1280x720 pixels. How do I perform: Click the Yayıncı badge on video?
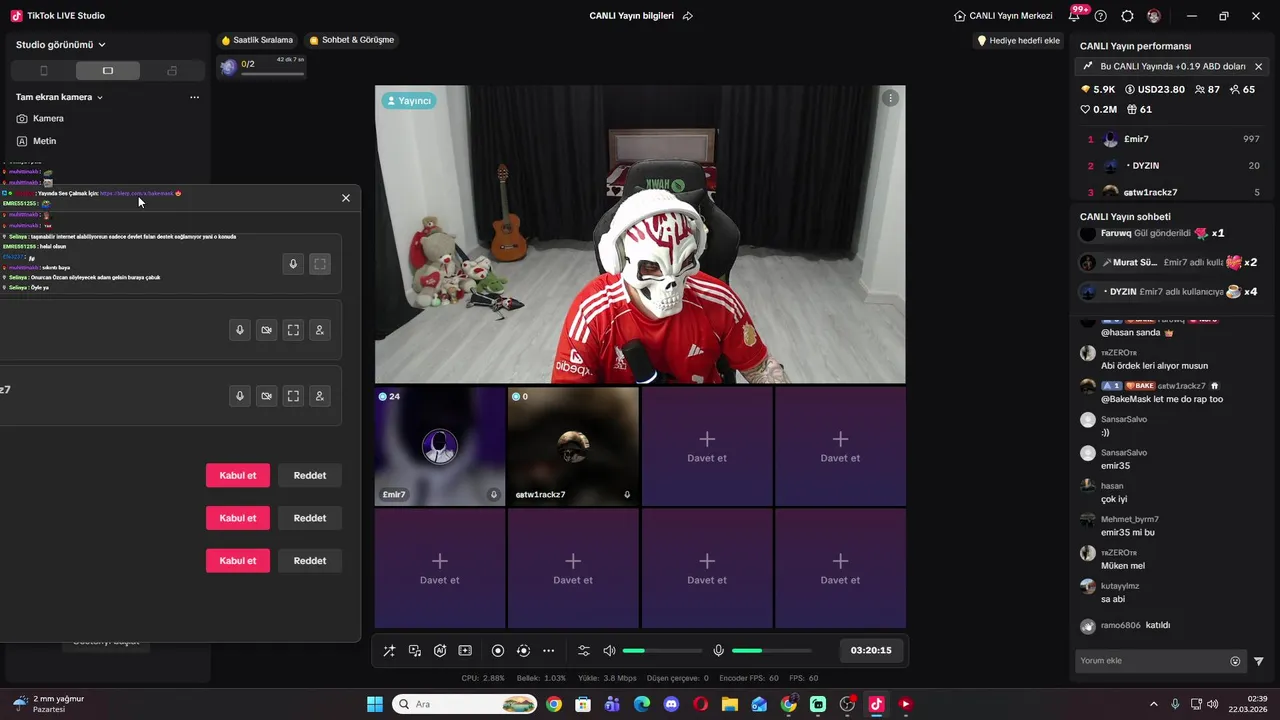coord(408,101)
